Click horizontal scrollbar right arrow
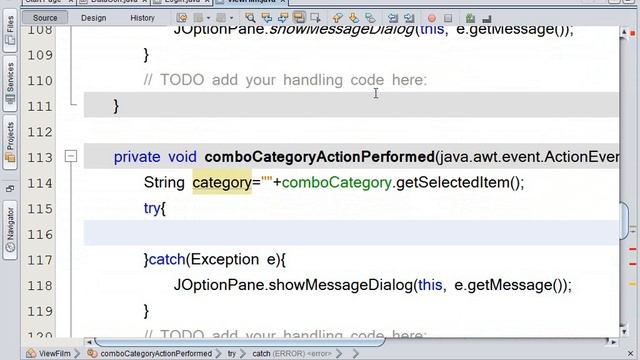Viewport: 640px width, 360px height. [x=613, y=342]
